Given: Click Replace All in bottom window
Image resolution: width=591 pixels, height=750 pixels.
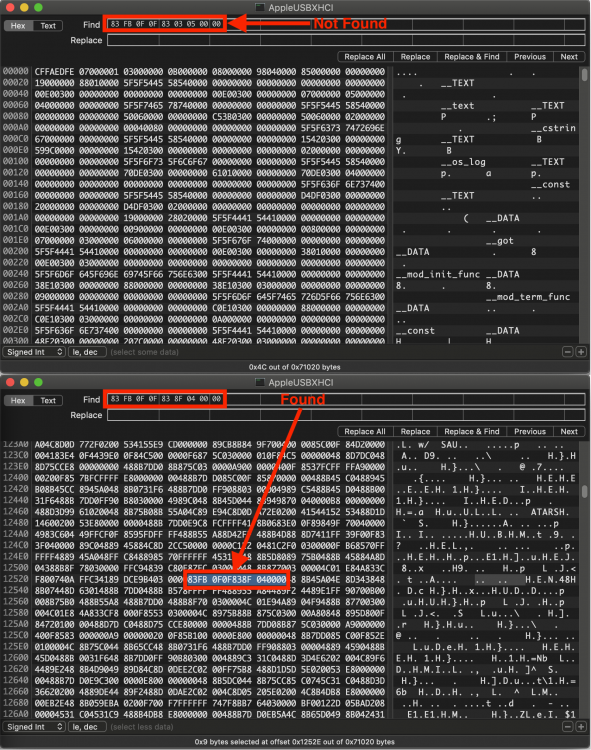Looking at the screenshot, I should [x=365, y=431].
